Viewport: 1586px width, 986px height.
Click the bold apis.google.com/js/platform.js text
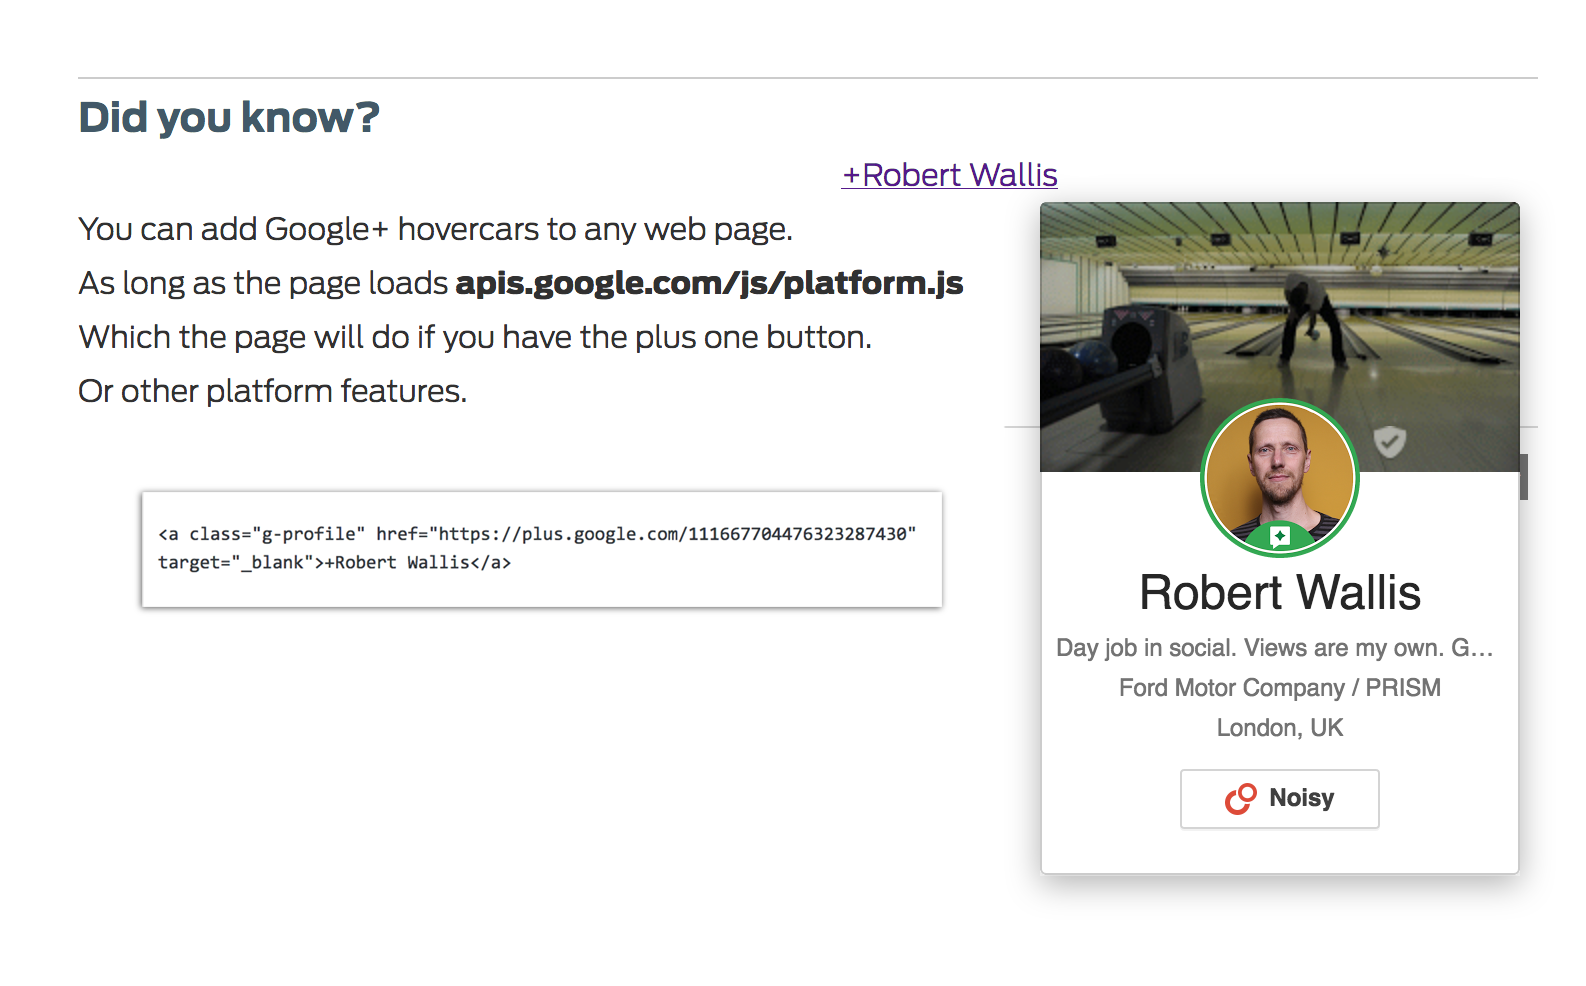(x=709, y=283)
